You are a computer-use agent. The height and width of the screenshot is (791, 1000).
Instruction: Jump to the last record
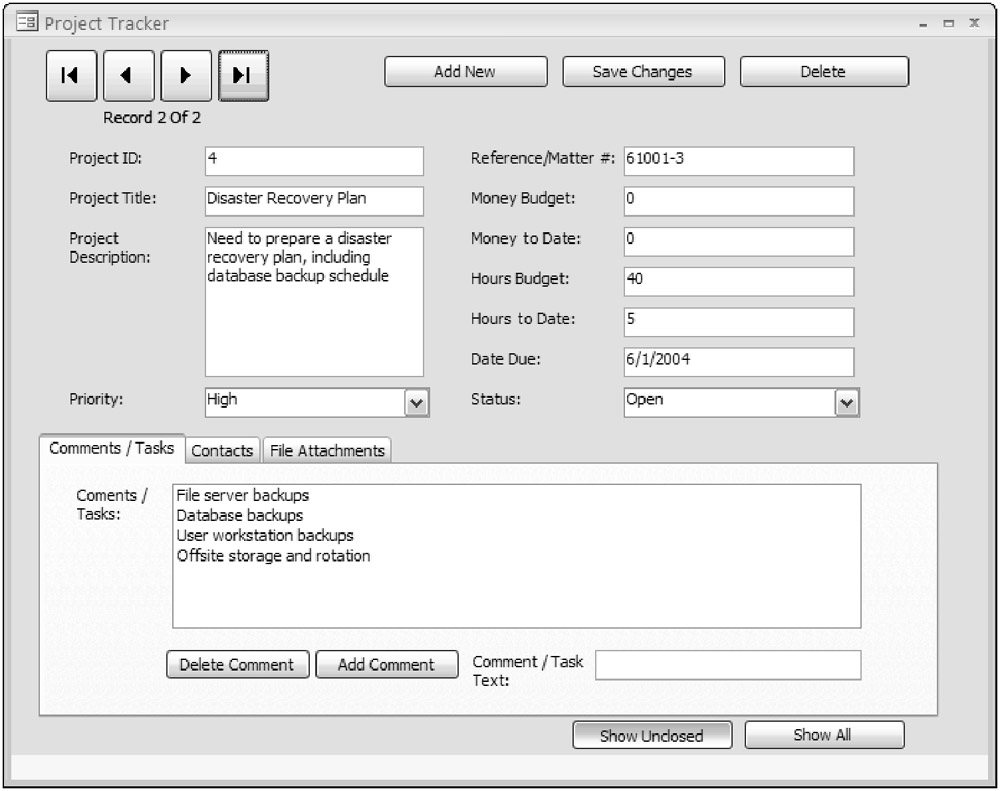pyautogui.click(x=243, y=76)
